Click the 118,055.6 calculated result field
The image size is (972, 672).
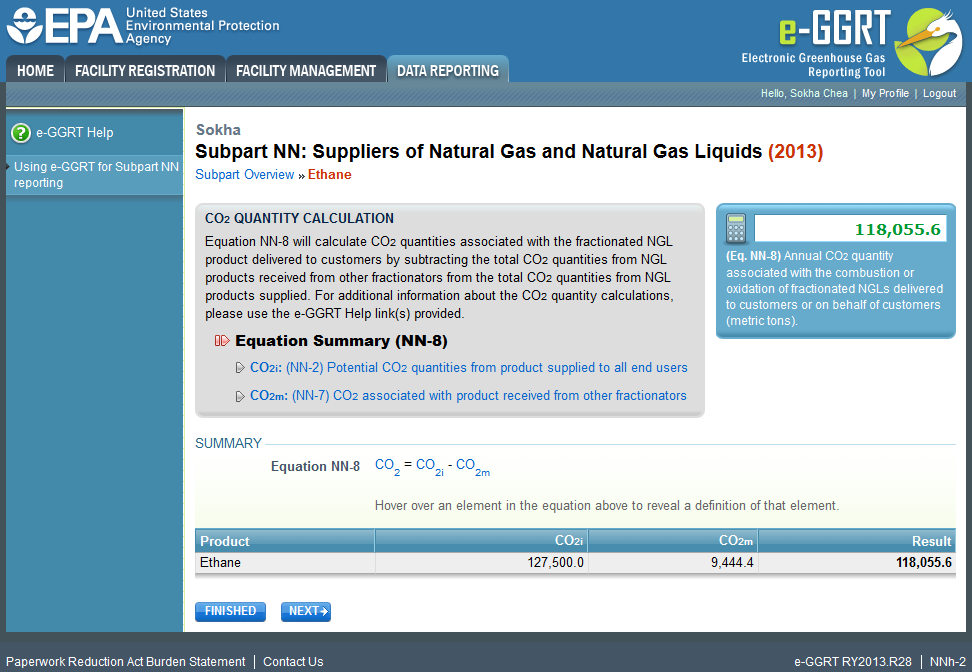tap(850, 229)
